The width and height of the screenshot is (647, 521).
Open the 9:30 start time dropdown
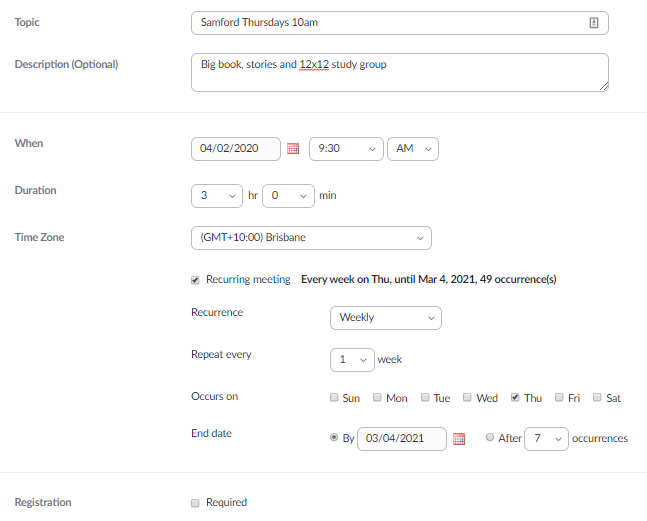click(x=346, y=148)
